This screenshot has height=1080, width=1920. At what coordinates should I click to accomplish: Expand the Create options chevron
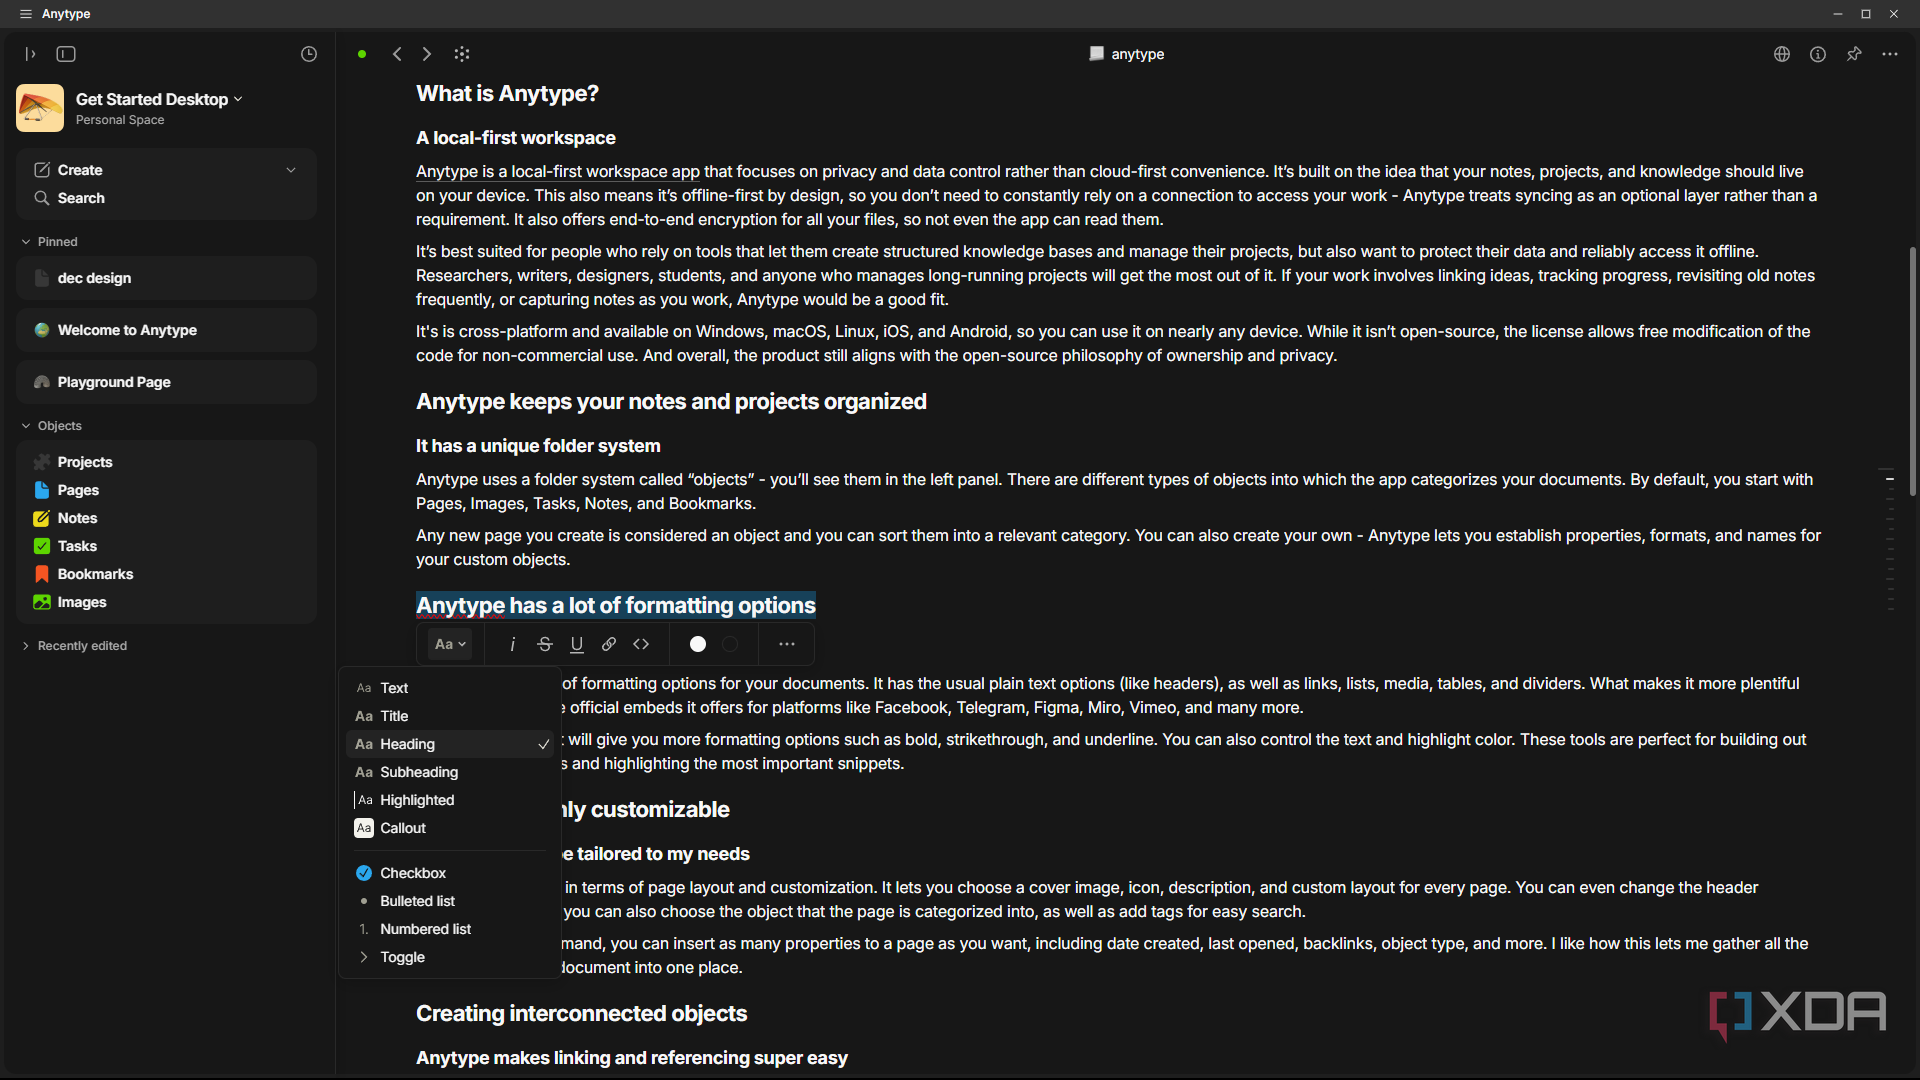291,170
